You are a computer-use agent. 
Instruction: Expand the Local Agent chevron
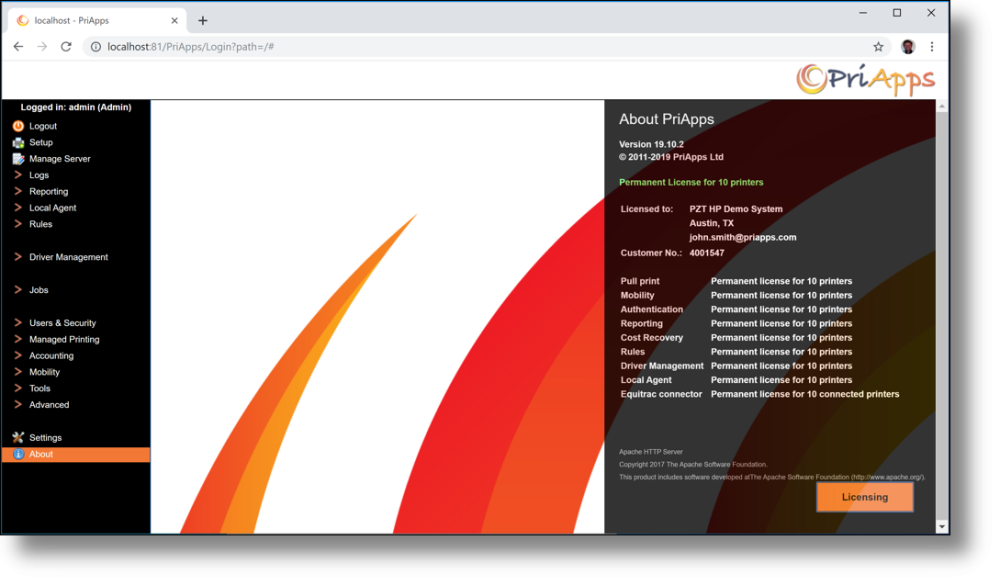[x=18, y=208]
